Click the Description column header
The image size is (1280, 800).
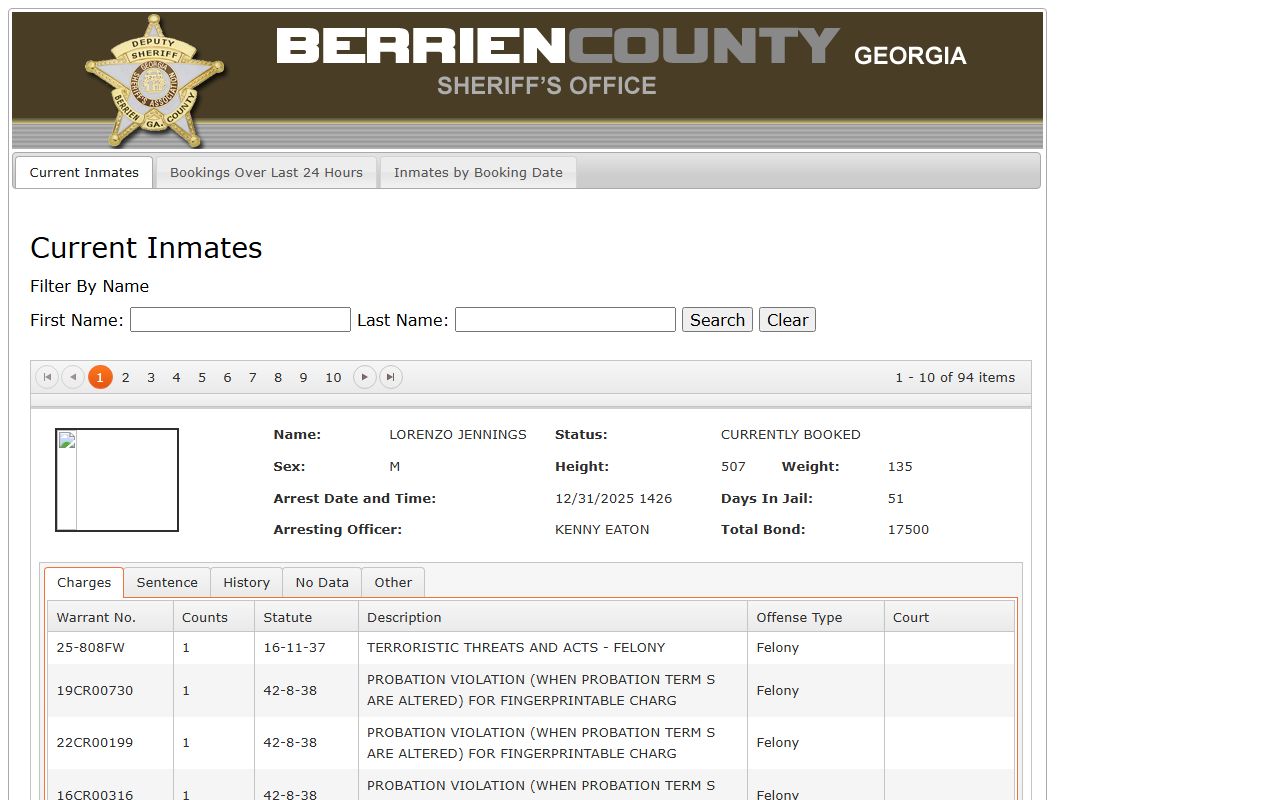point(553,617)
